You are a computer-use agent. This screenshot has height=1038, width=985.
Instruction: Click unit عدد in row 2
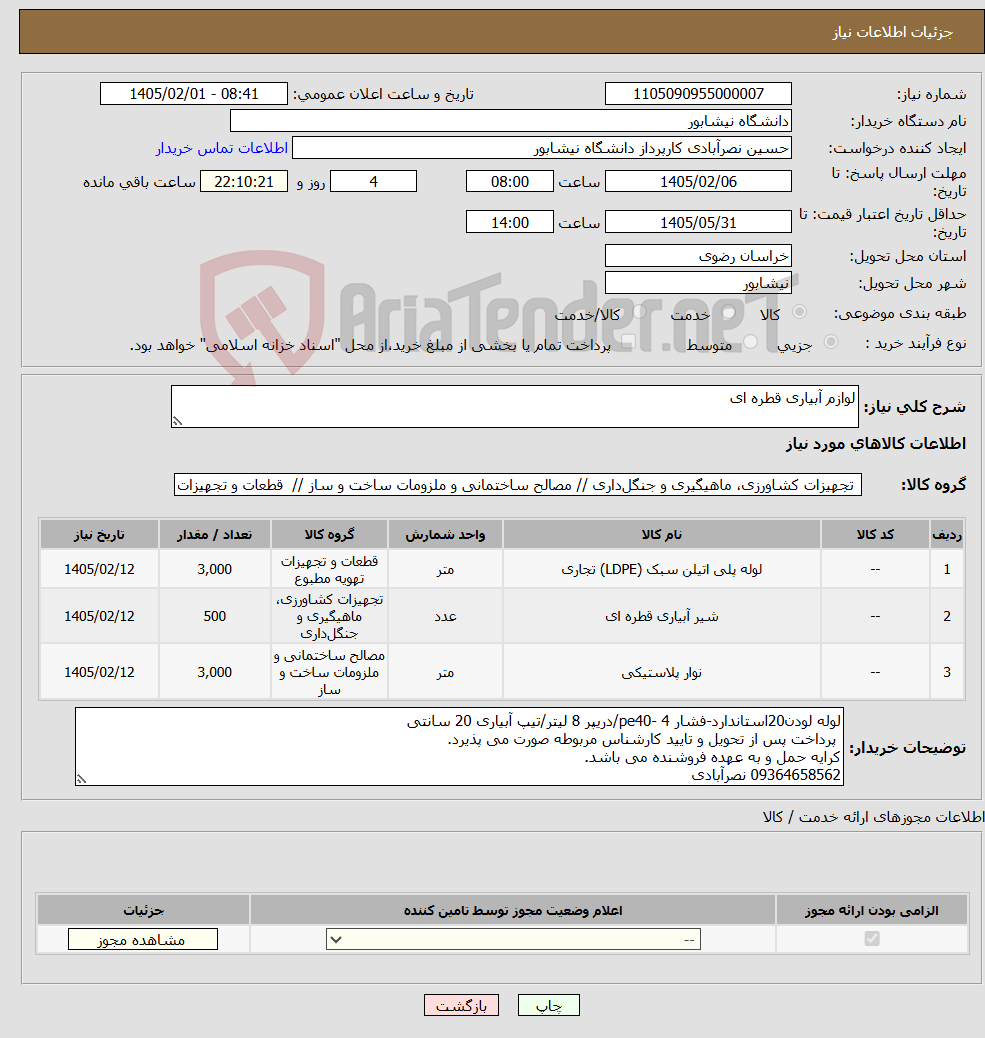coord(445,616)
